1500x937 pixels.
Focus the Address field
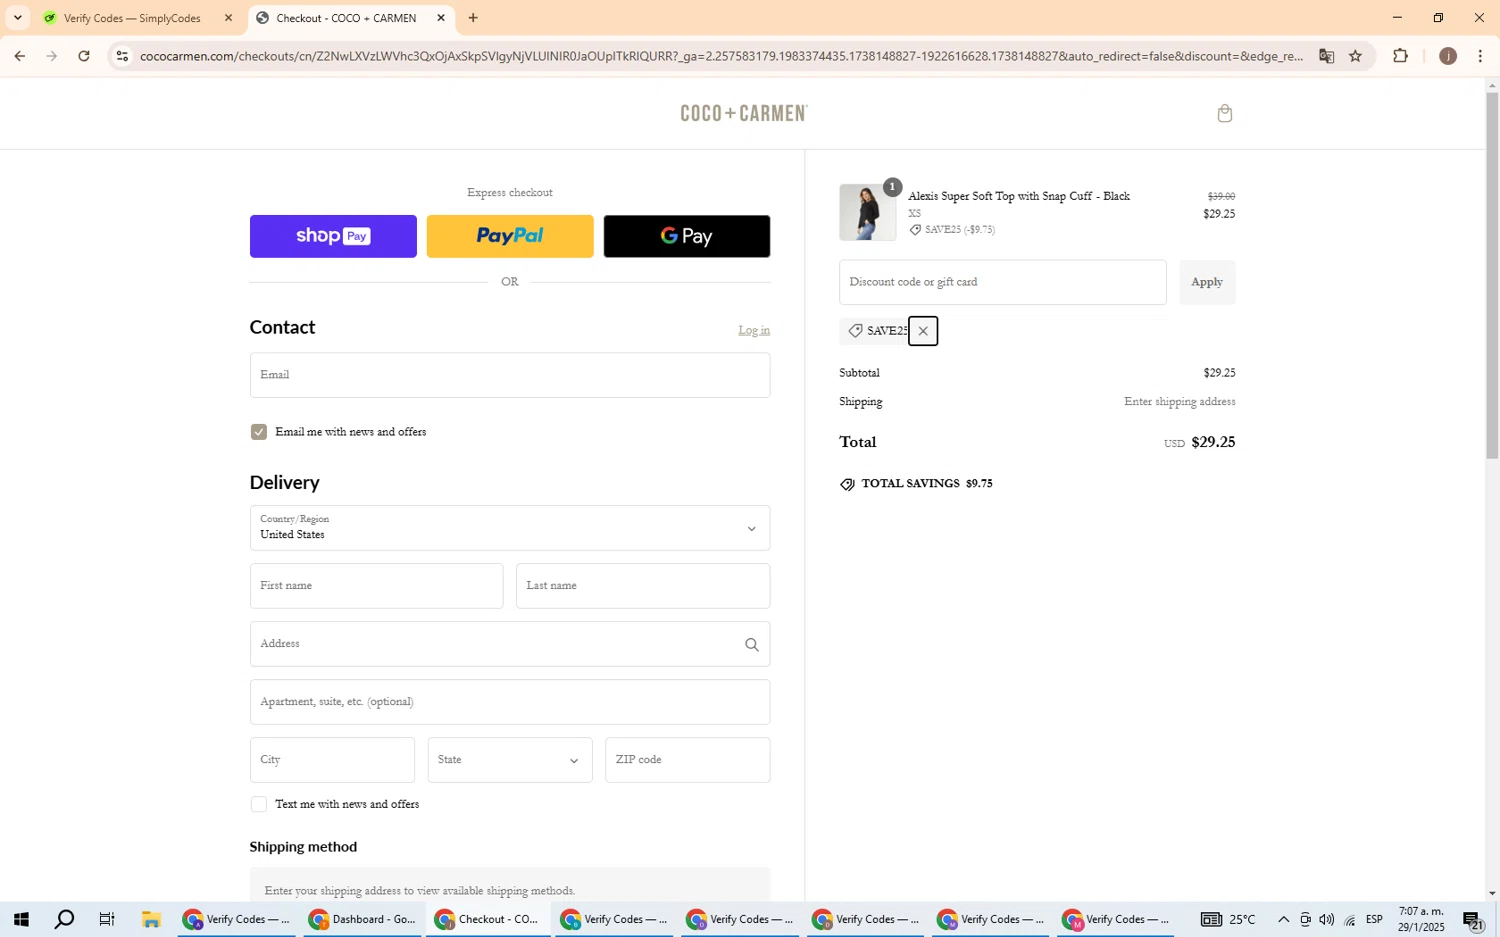(x=510, y=644)
